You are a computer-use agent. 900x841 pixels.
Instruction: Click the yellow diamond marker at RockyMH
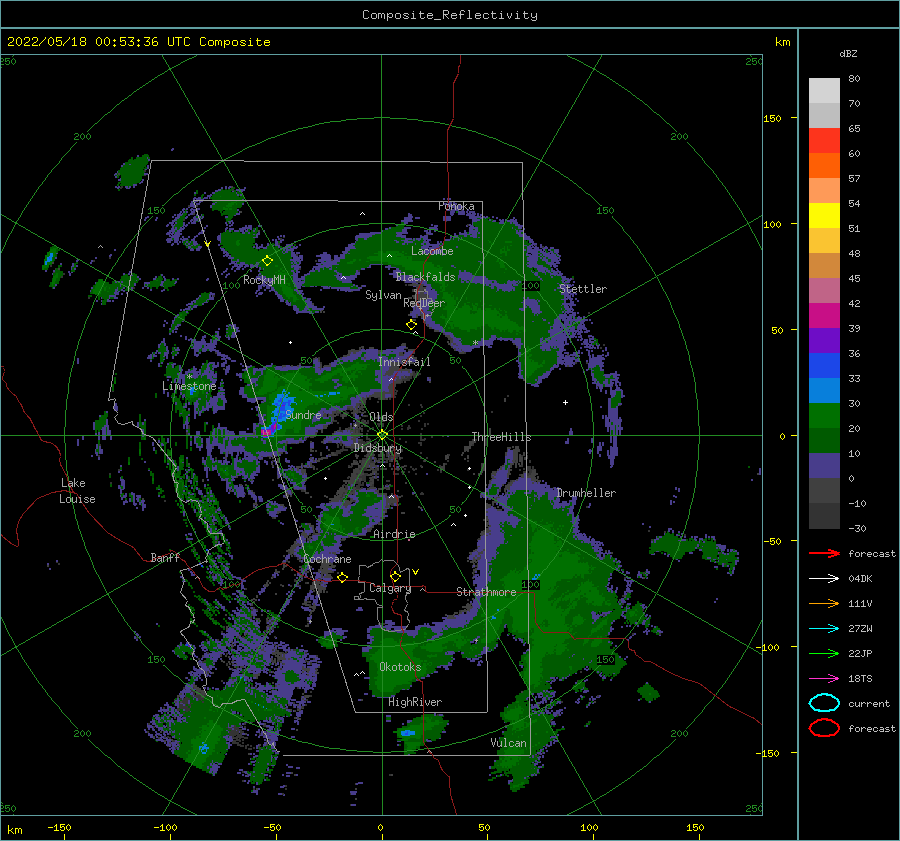click(267, 261)
